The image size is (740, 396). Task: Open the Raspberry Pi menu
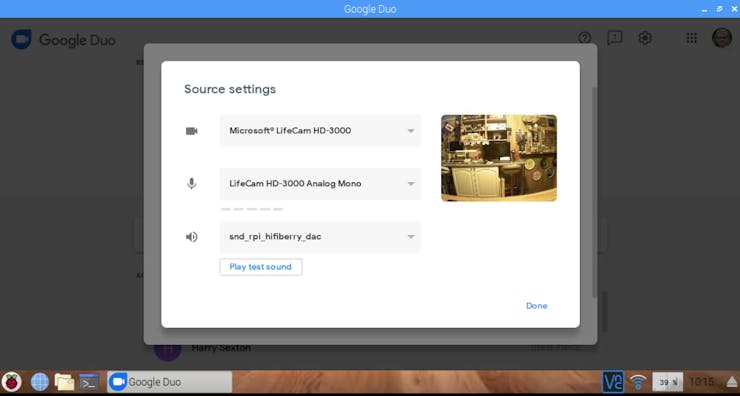point(12,381)
